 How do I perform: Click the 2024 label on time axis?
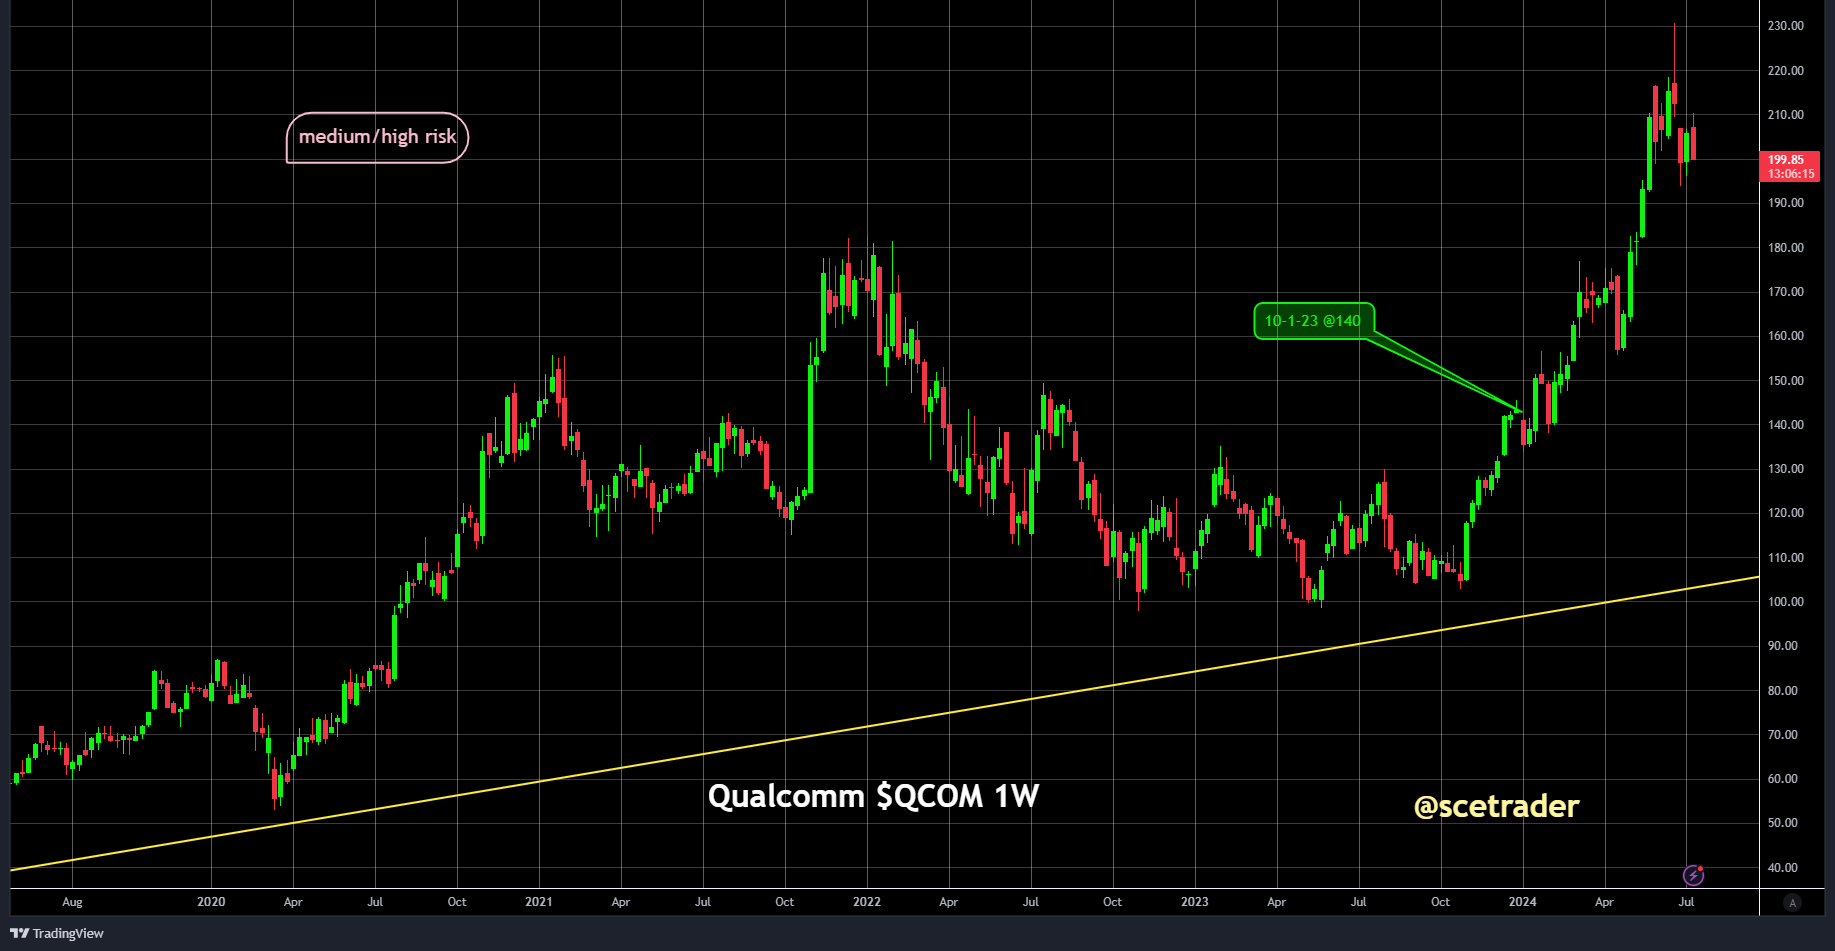point(1523,902)
